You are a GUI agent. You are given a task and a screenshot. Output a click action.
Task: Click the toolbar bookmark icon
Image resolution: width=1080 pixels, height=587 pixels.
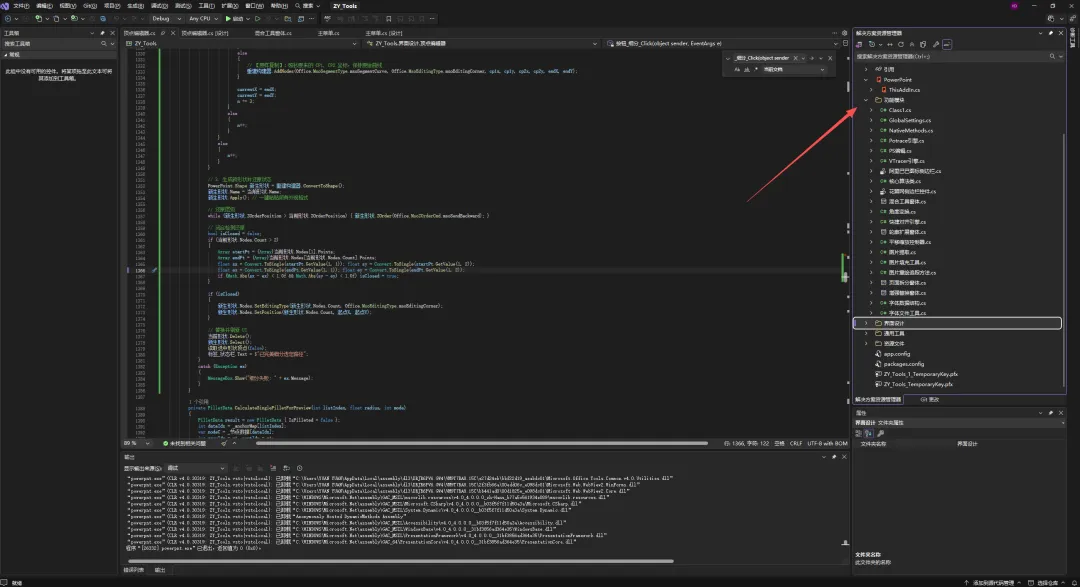(x=388, y=19)
